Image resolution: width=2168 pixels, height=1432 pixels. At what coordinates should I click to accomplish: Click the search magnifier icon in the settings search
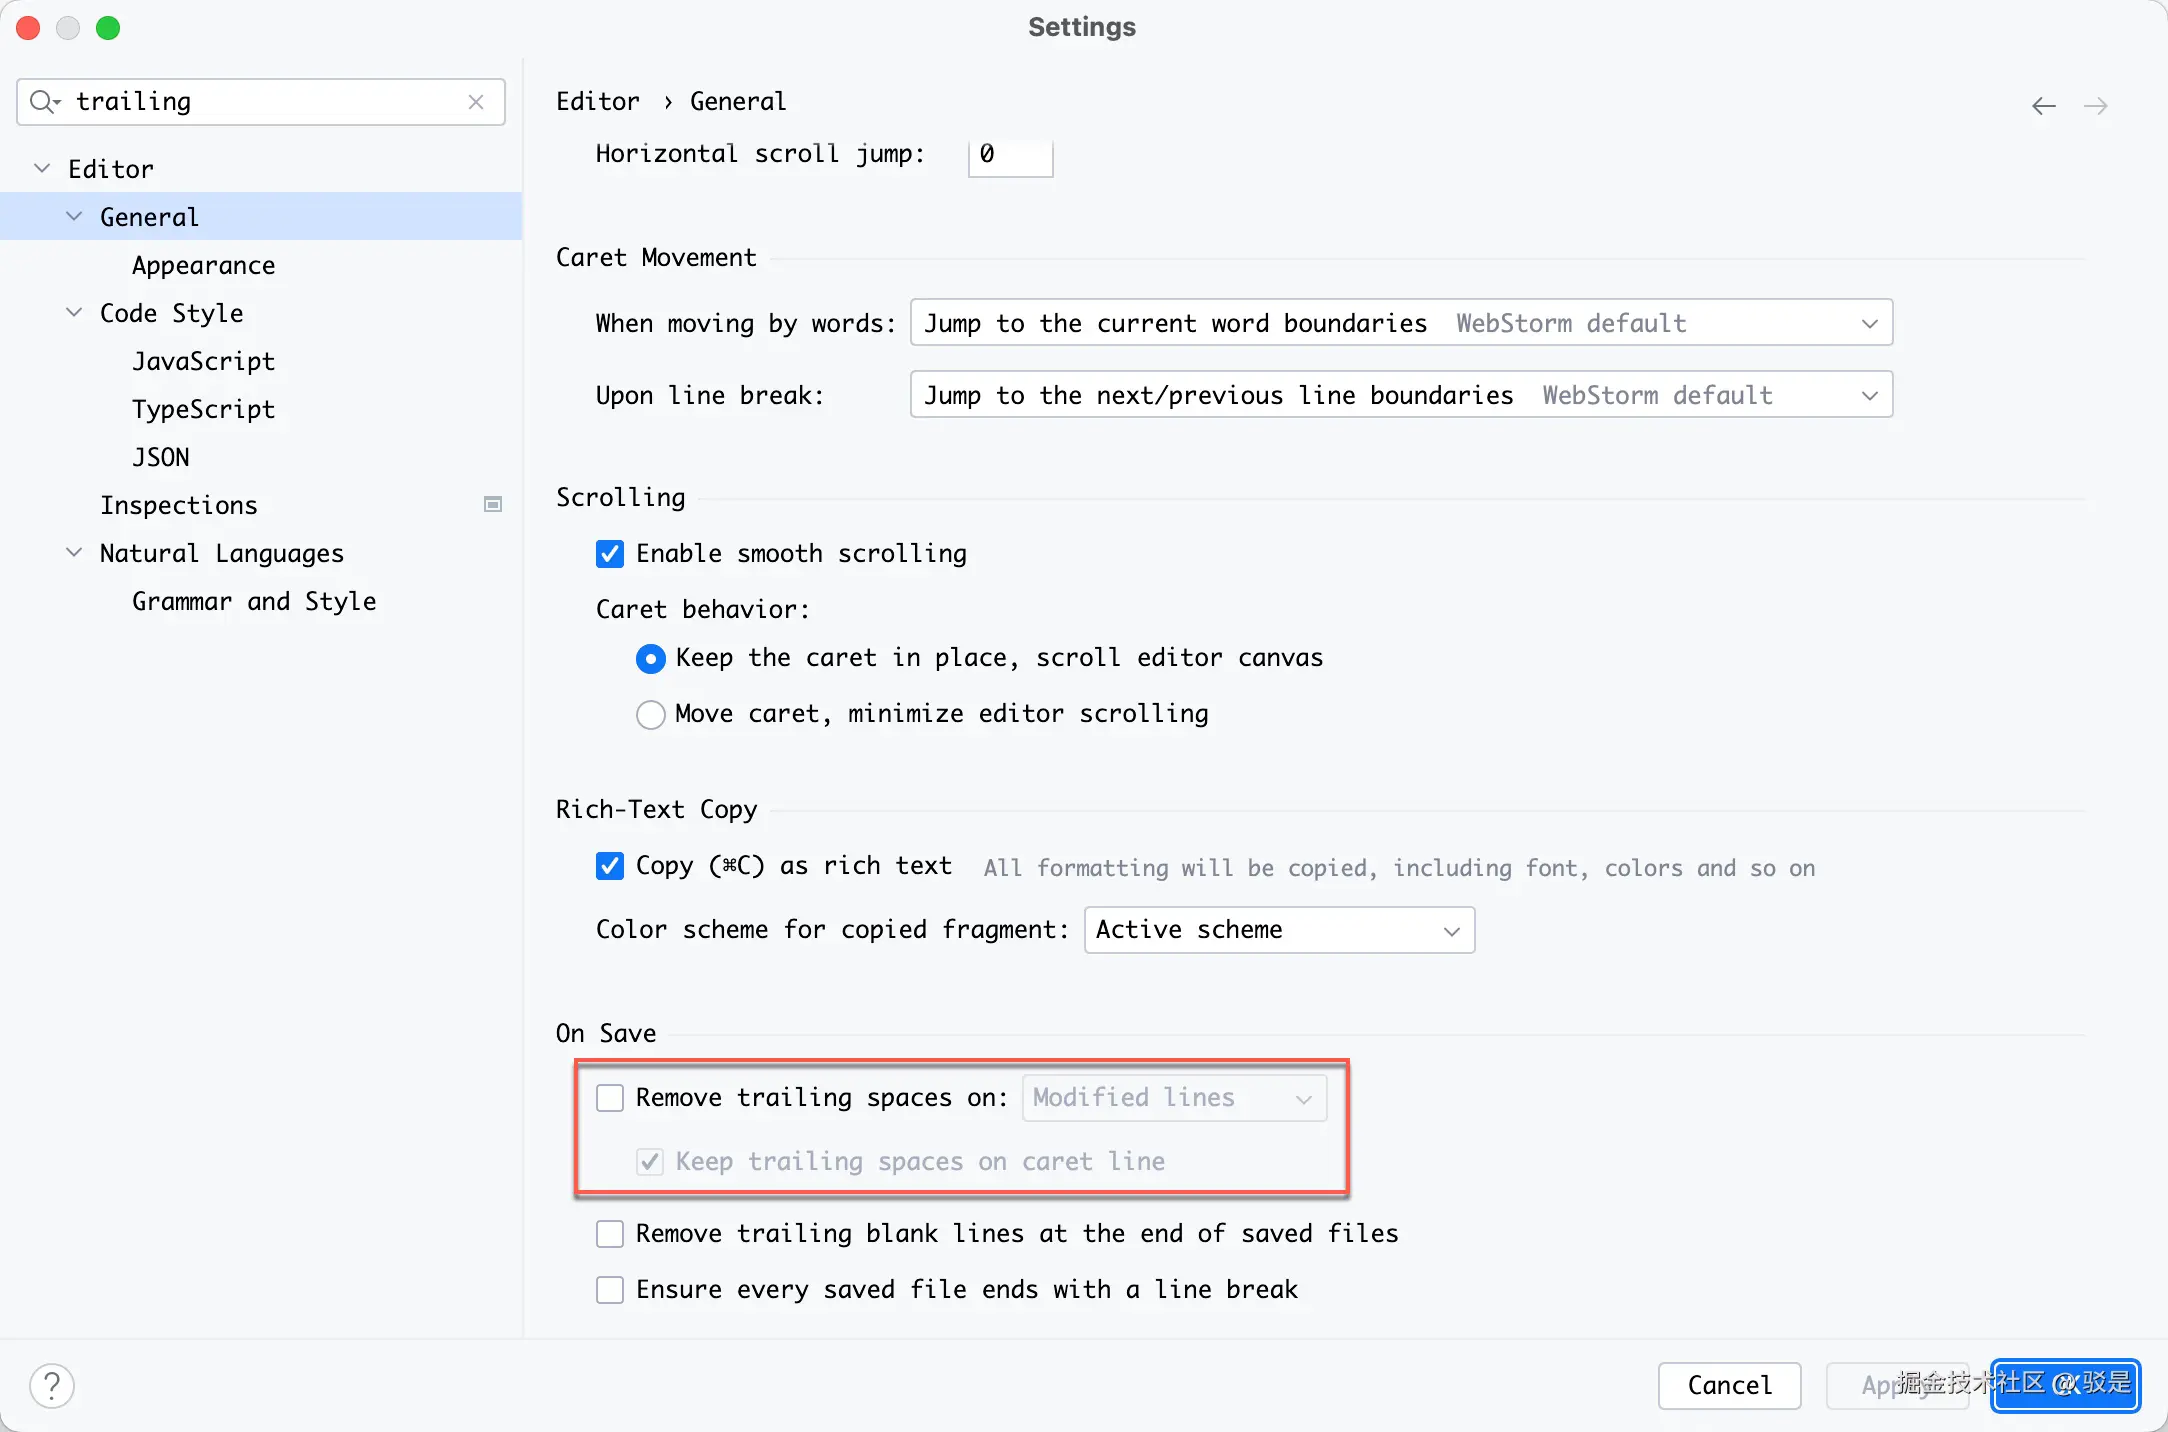[x=43, y=102]
